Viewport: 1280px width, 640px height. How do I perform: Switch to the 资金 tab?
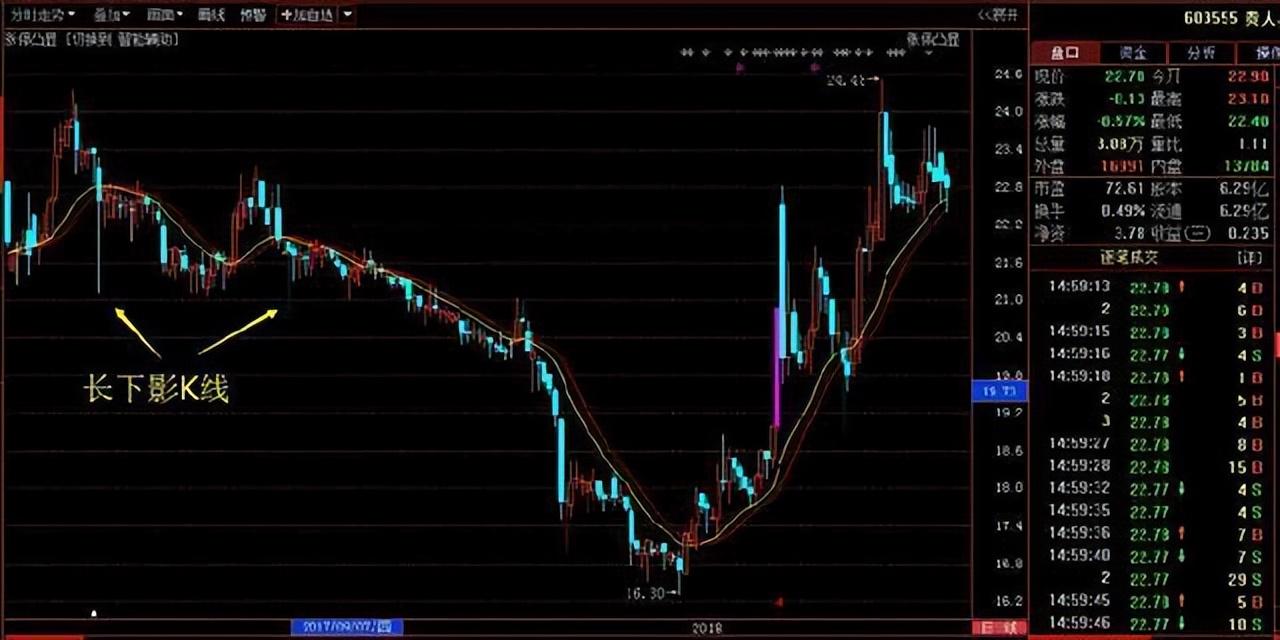point(1133,53)
